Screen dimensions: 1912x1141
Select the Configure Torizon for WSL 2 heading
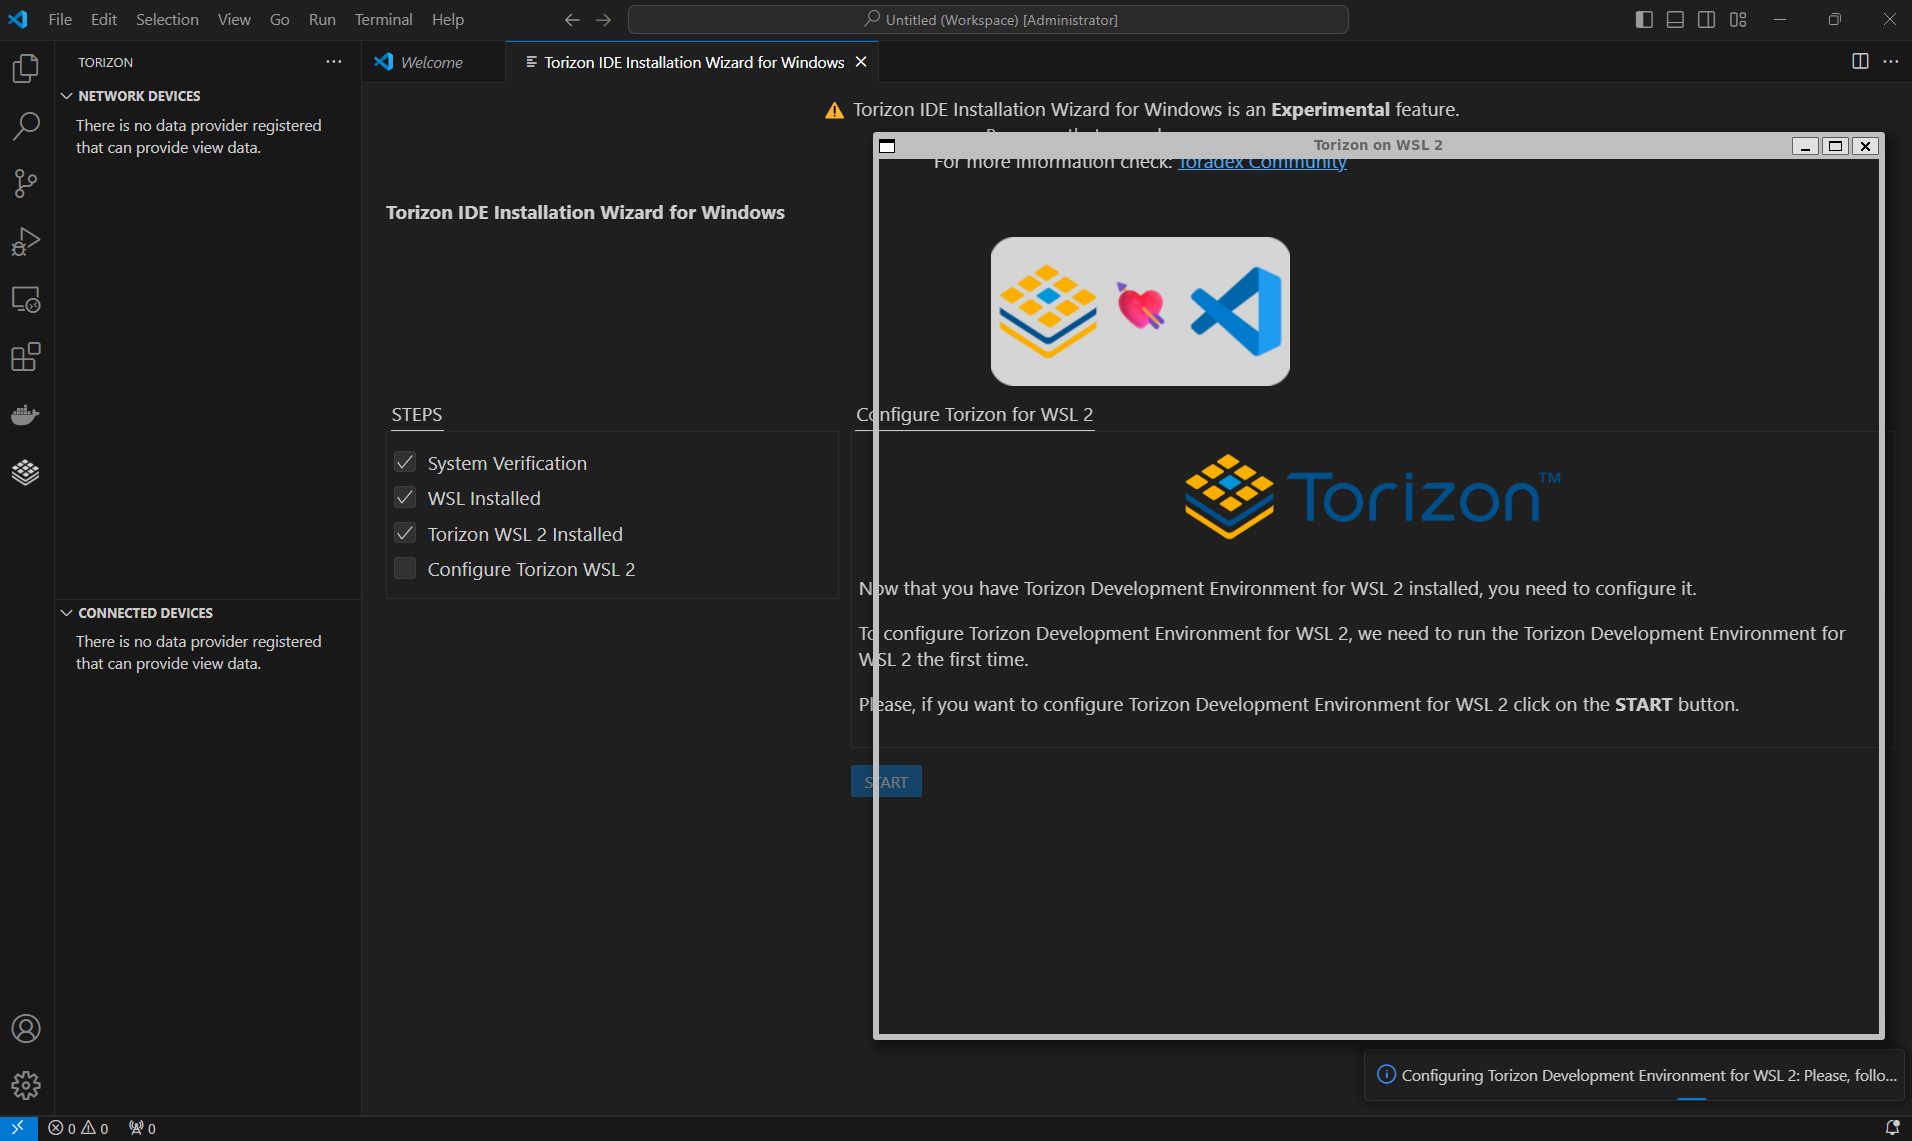(975, 414)
